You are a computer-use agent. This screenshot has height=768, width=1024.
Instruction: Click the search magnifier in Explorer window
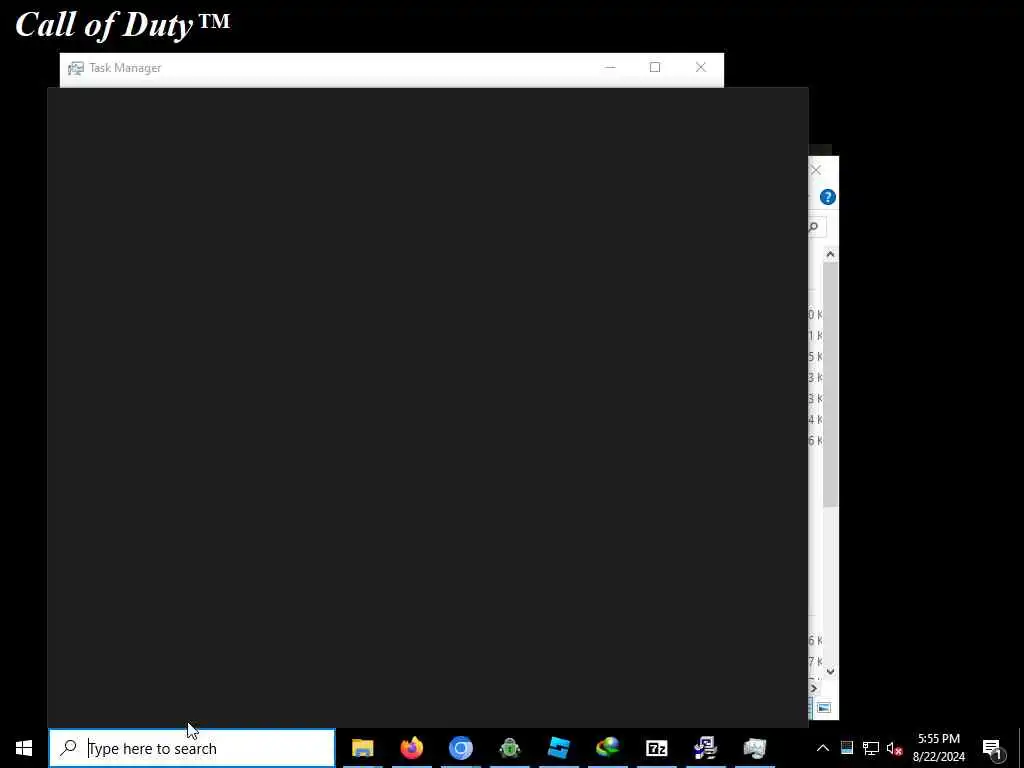tap(814, 227)
